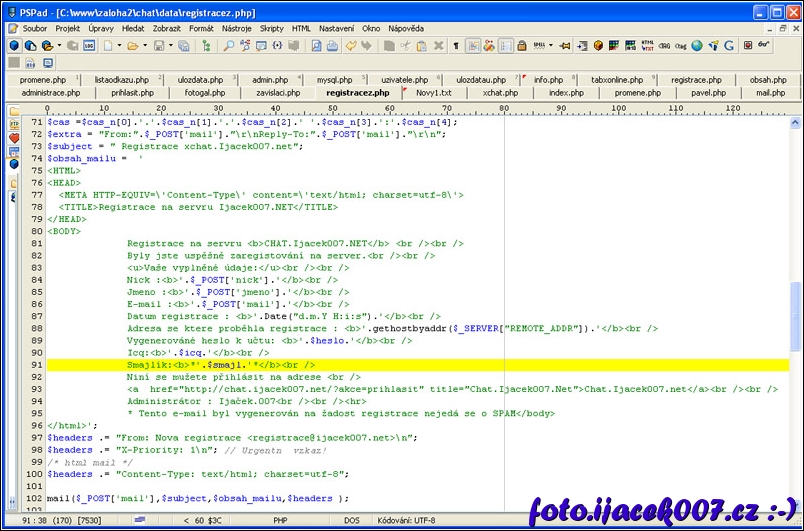804x531 pixels.
Task: Switch to the xchat.php tab
Action: tap(500, 93)
